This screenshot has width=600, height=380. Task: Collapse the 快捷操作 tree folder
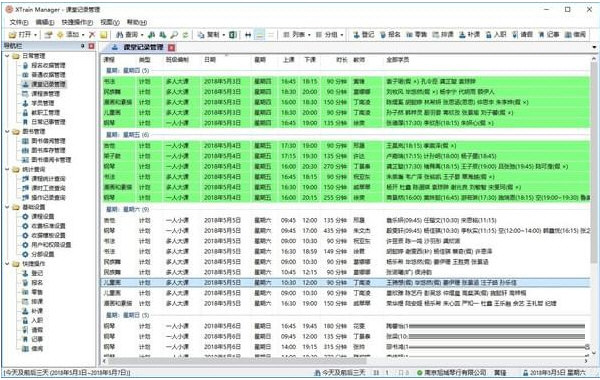tap(7, 264)
